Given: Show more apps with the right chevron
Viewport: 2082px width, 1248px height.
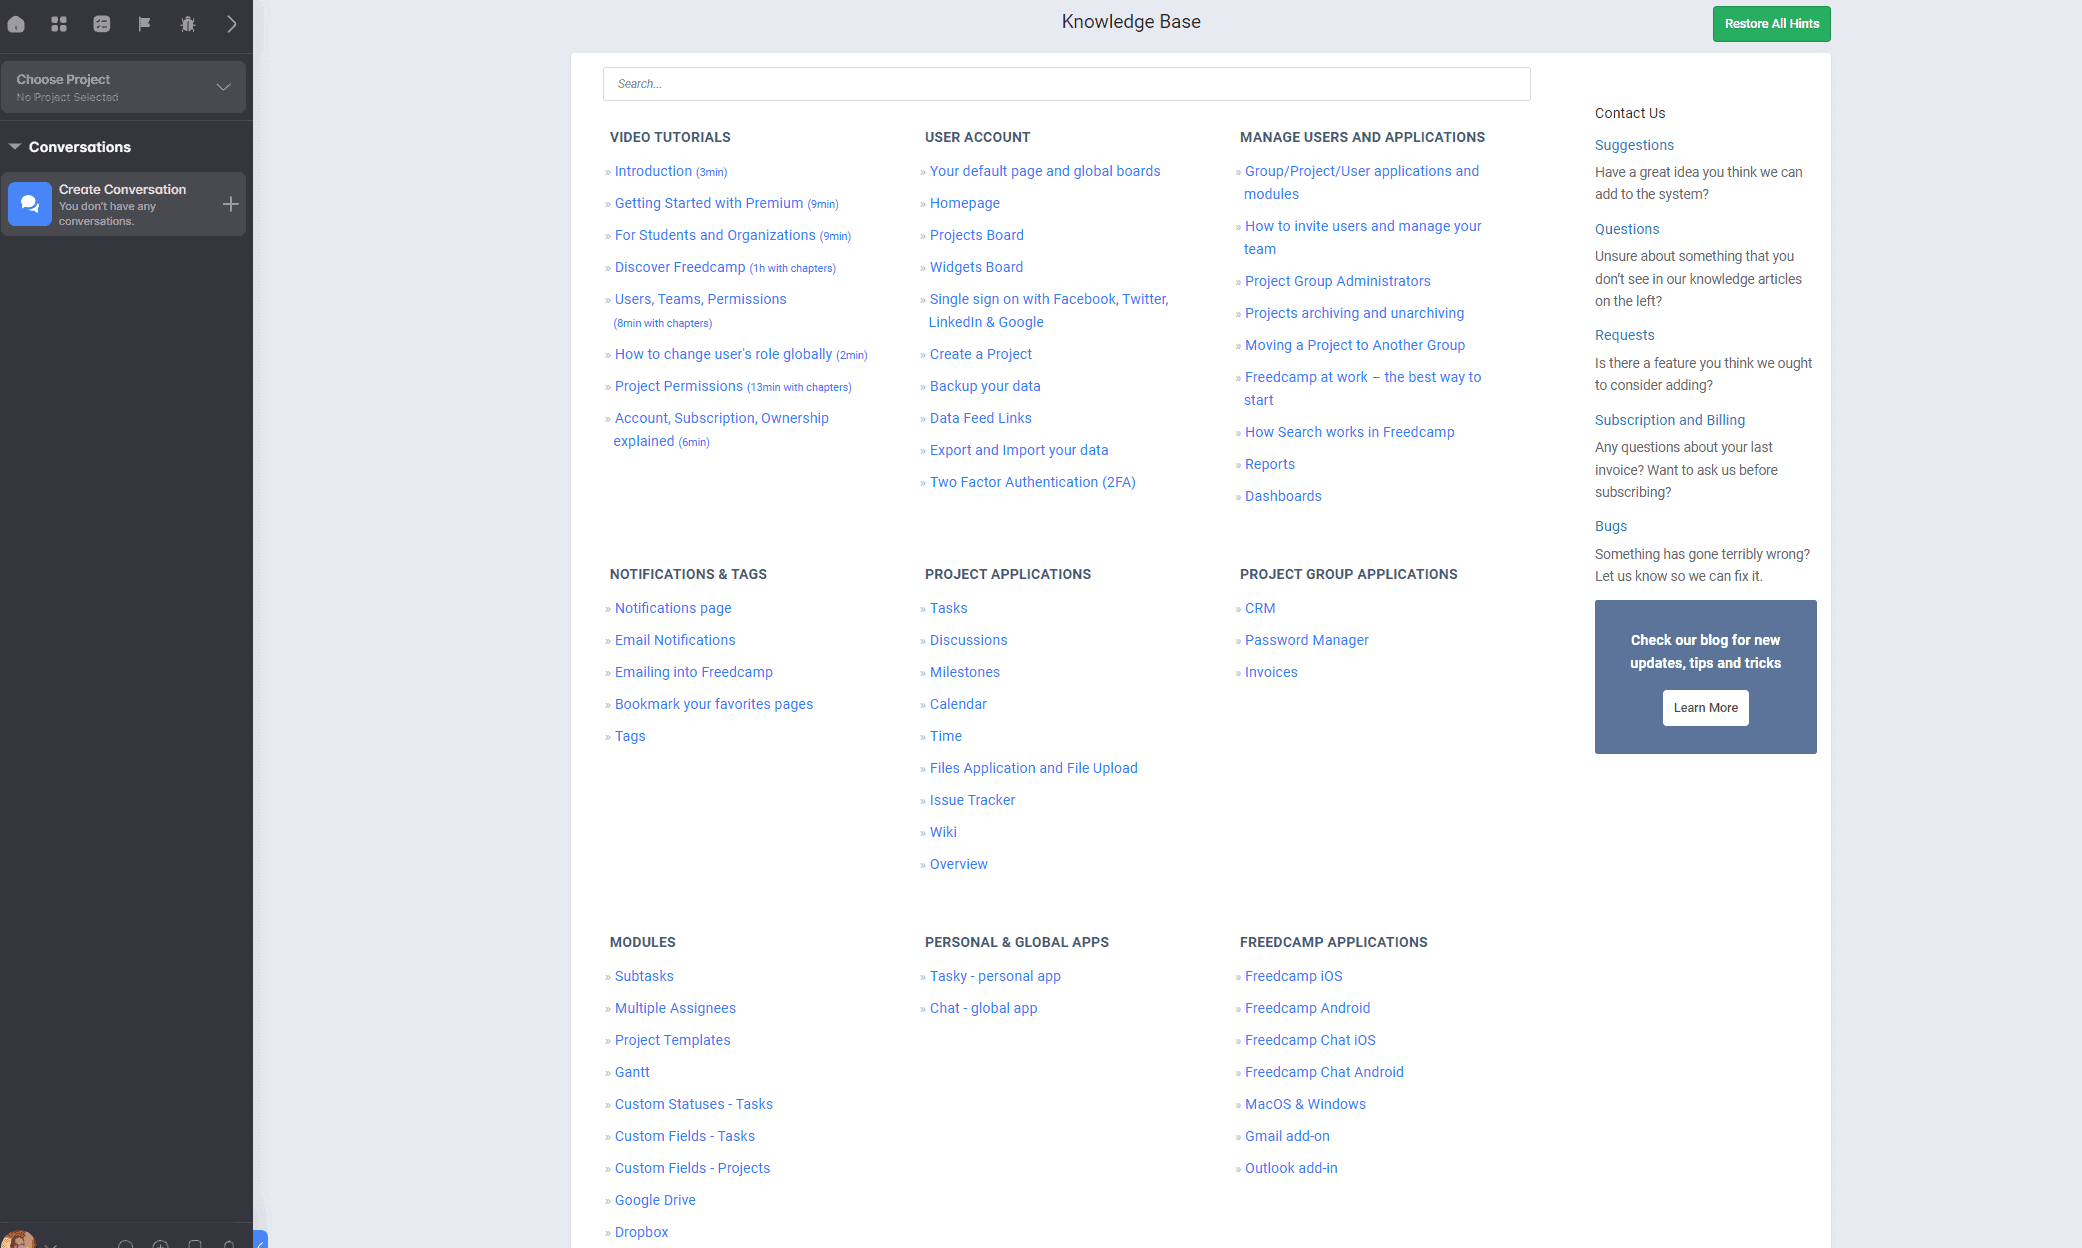Looking at the screenshot, I should 231,24.
